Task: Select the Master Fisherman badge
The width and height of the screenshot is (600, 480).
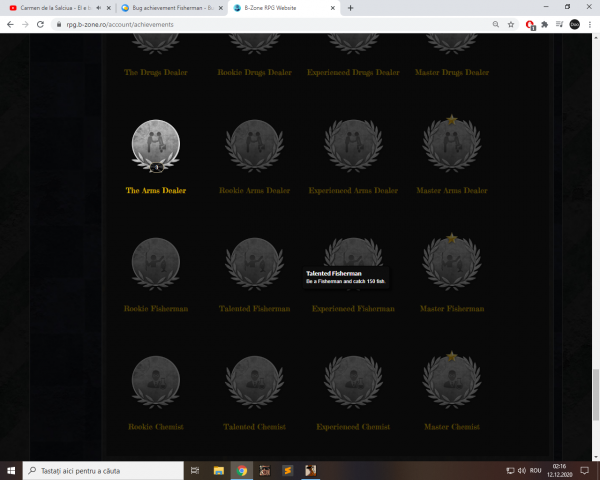Action: click(x=452, y=262)
